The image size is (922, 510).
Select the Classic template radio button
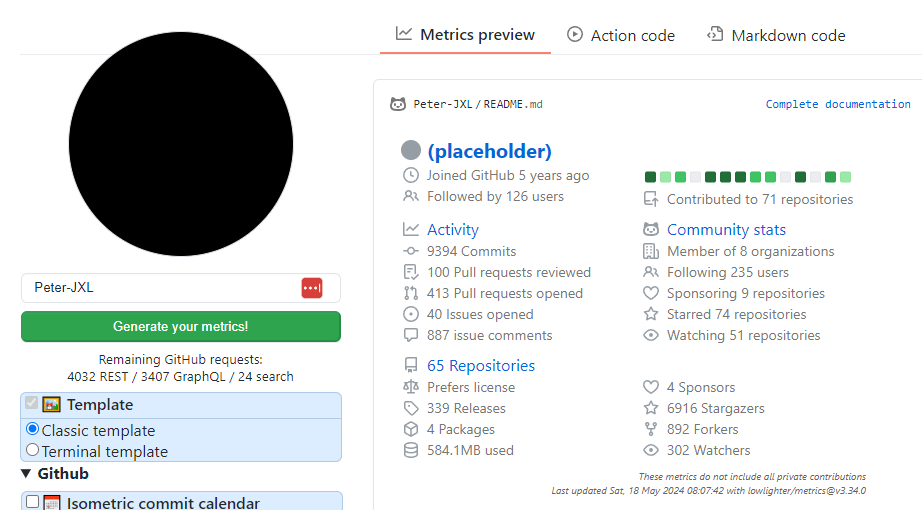point(32,429)
